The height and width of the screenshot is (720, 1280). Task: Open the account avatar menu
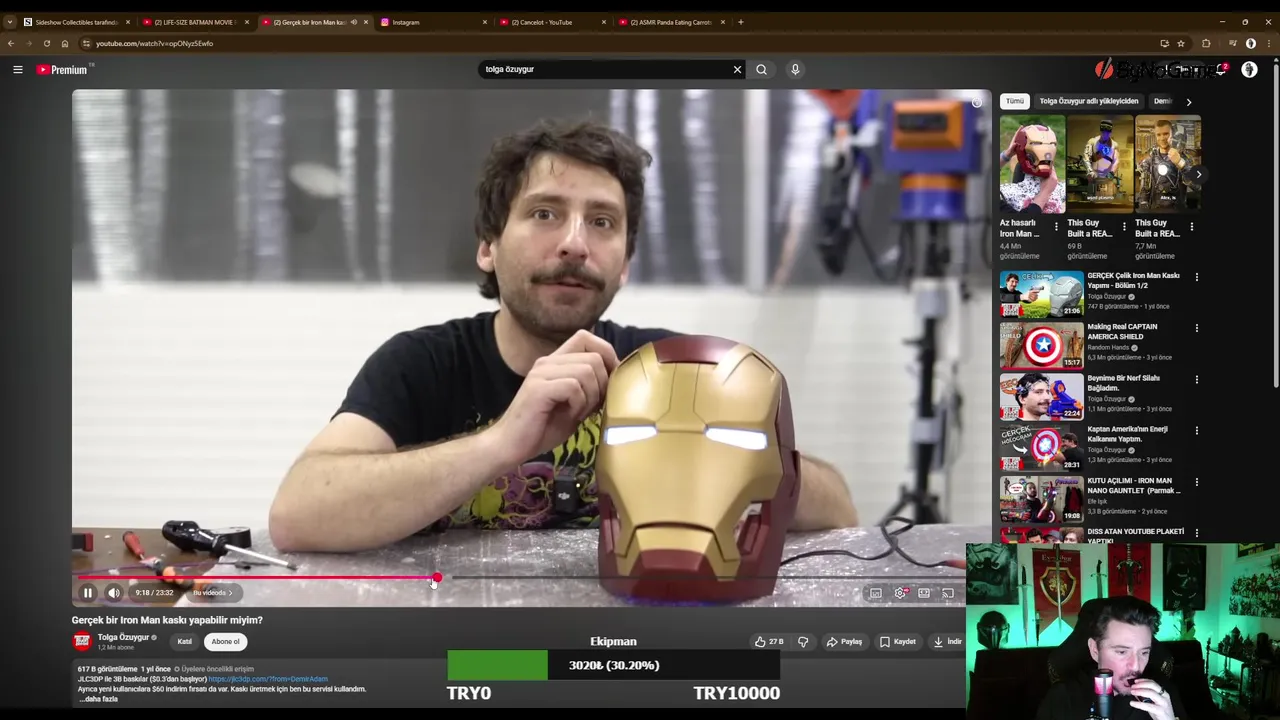coord(1249,69)
